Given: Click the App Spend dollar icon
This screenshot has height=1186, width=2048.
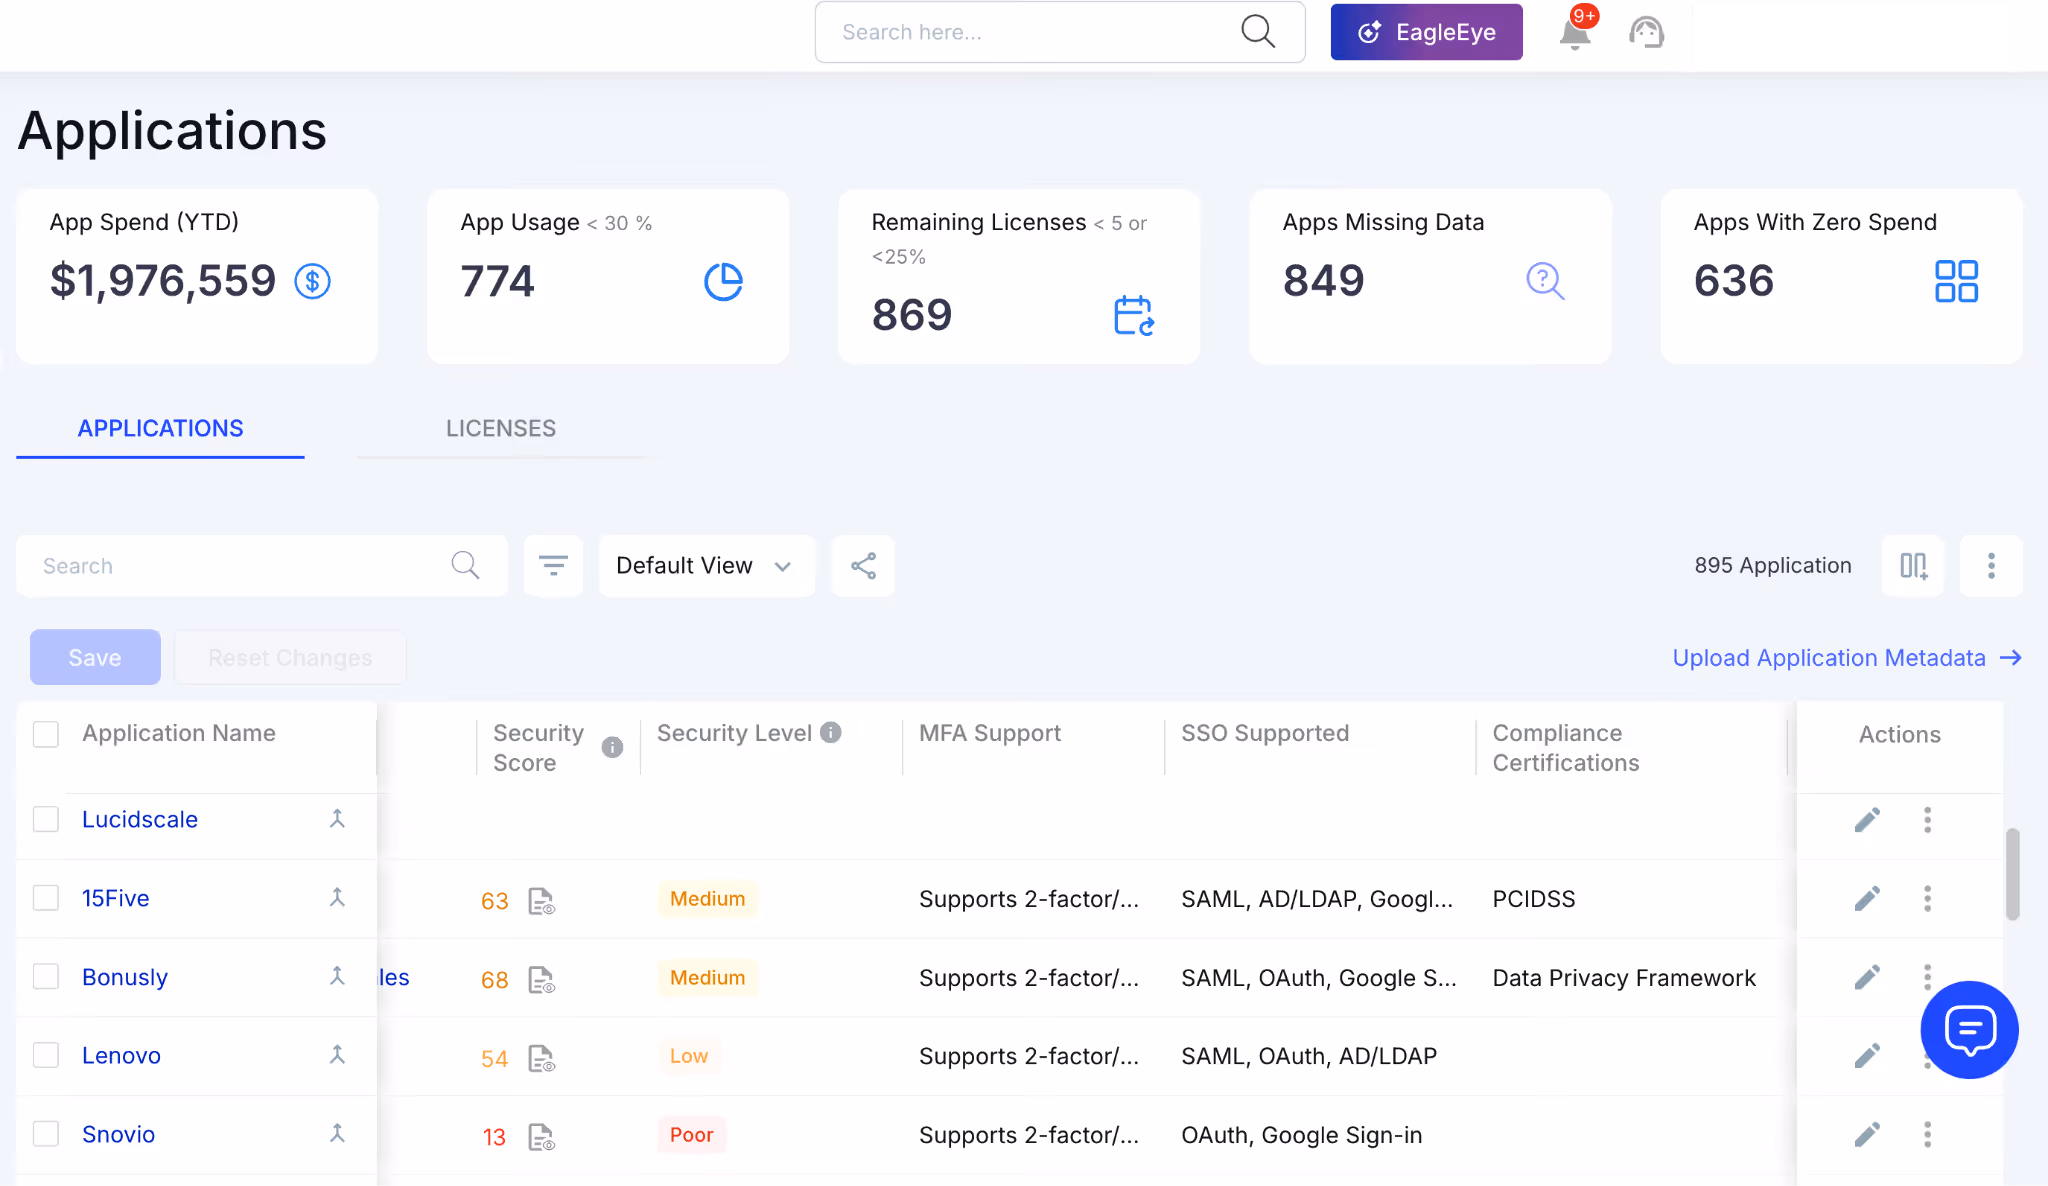Looking at the screenshot, I should (312, 281).
